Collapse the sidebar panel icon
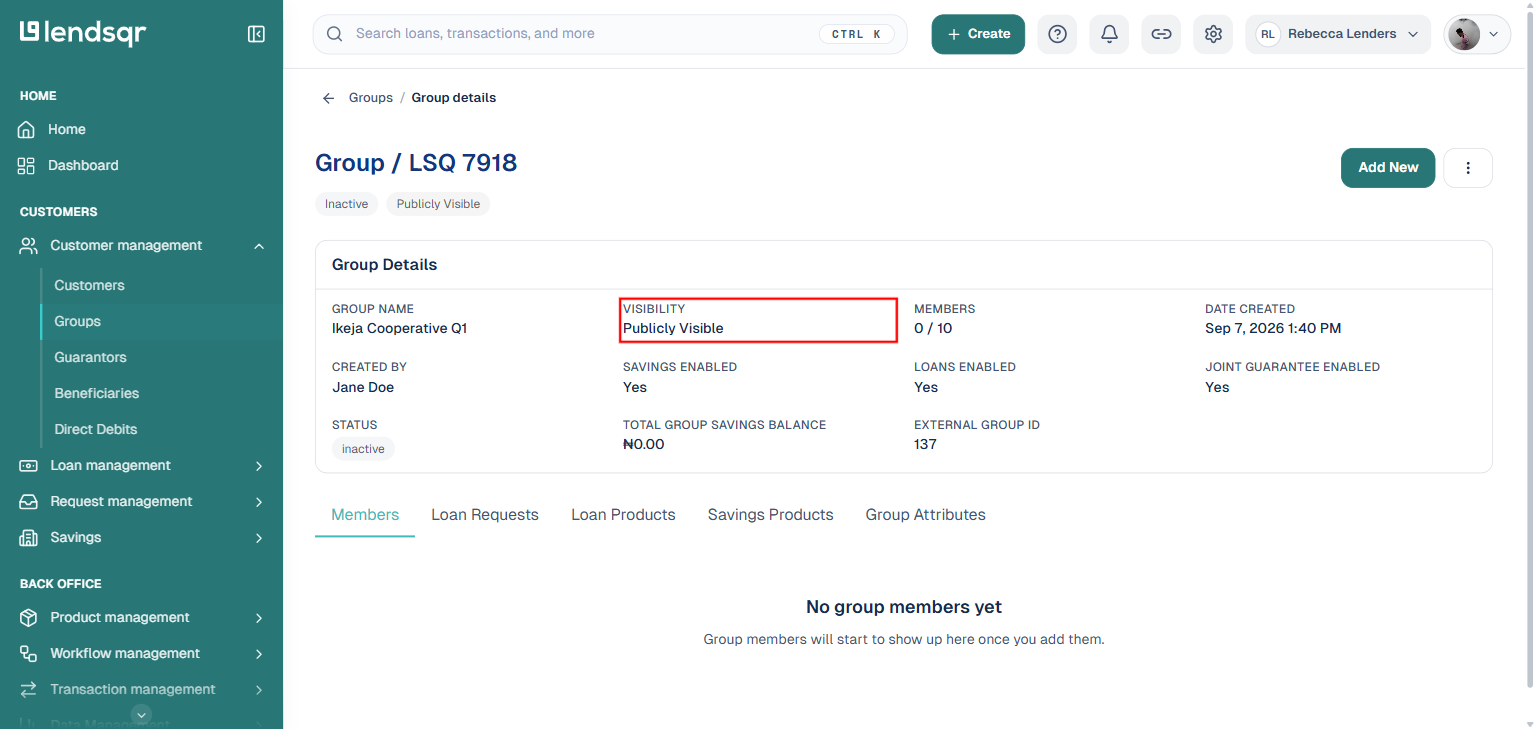Screen dimensions: 1535x730 click(256, 34)
